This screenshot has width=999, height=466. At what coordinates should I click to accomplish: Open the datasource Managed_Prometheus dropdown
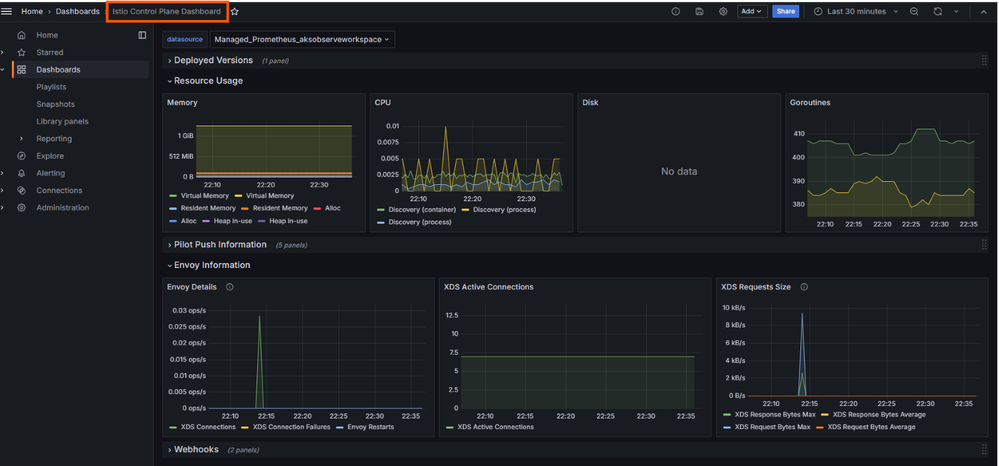(x=302, y=40)
